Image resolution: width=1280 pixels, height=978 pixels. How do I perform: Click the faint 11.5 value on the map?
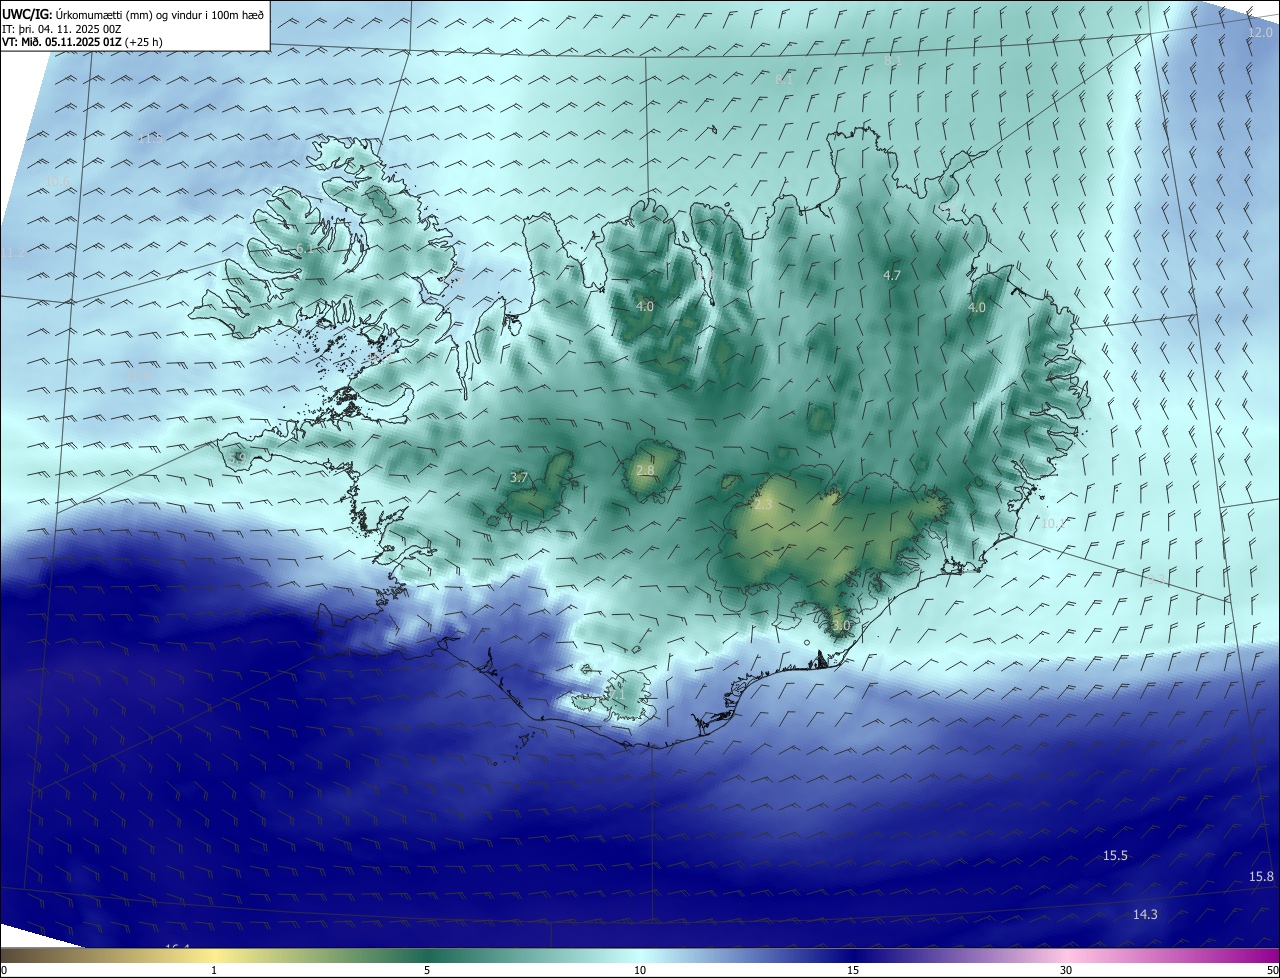coord(150,138)
